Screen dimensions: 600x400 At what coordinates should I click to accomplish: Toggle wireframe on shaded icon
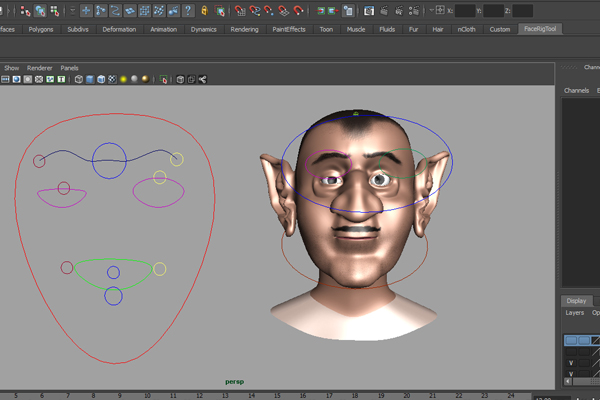click(x=101, y=79)
